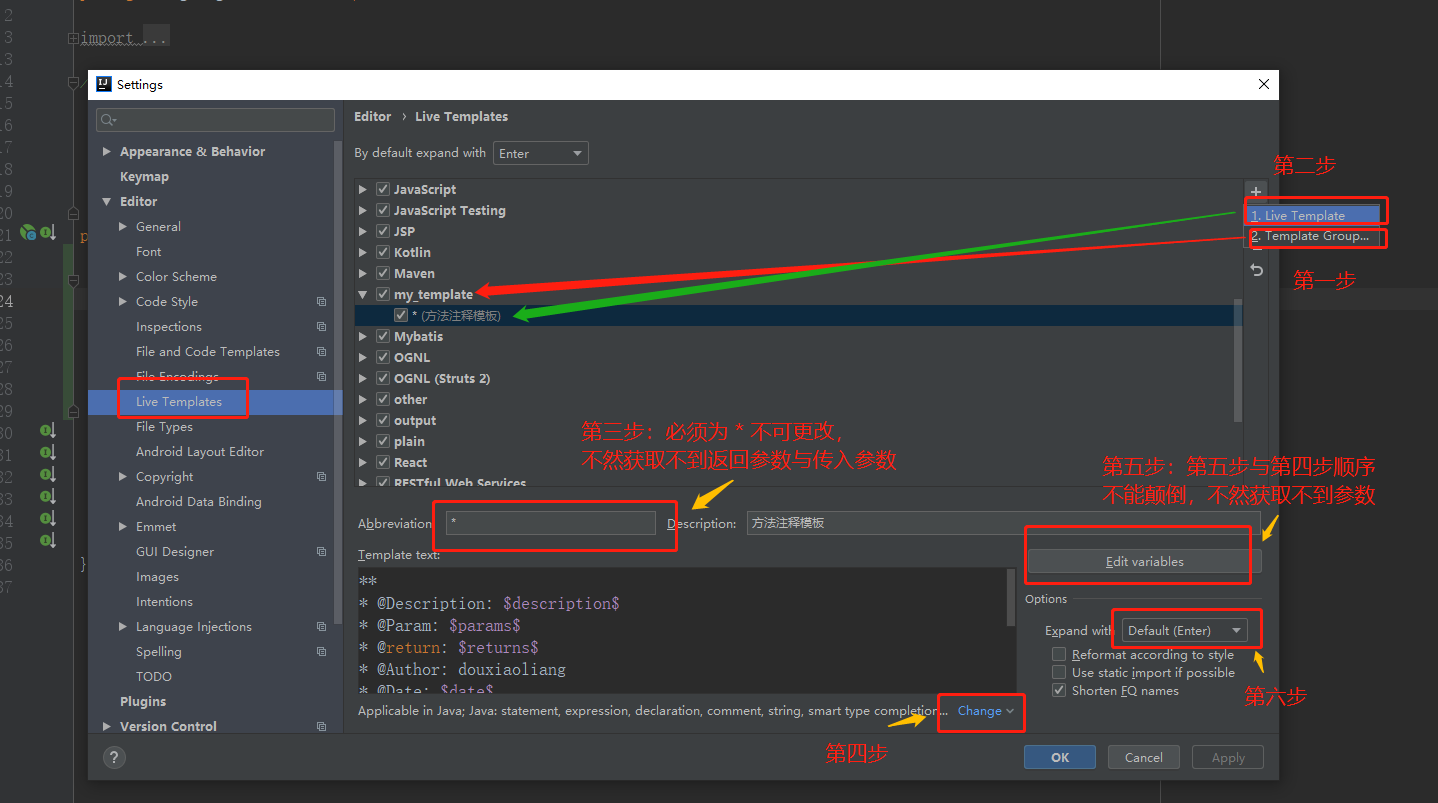Image resolution: width=1438 pixels, height=803 pixels.
Task: Click copy icon beside File and Code Templates
Action: 321,352
